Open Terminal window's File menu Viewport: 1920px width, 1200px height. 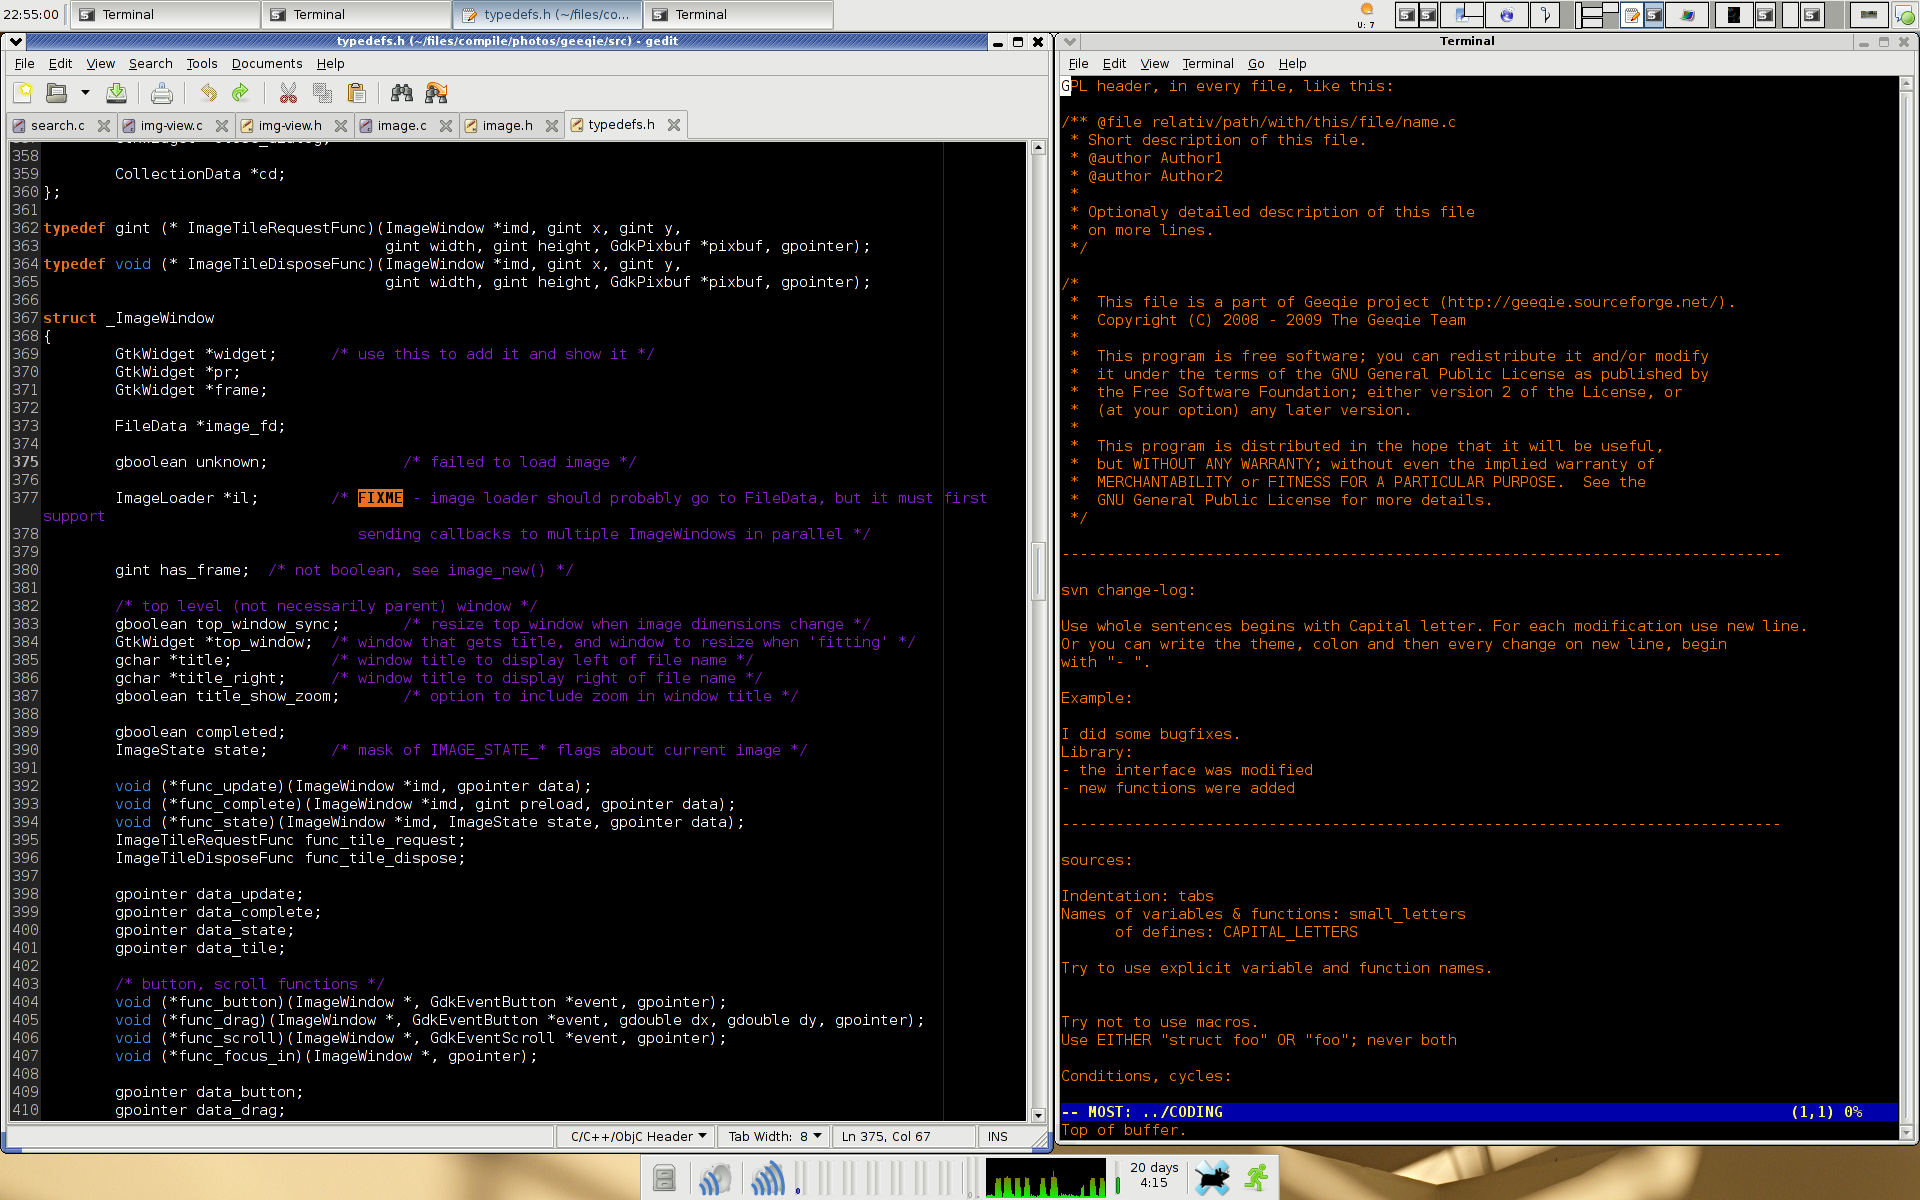[x=1078, y=63]
